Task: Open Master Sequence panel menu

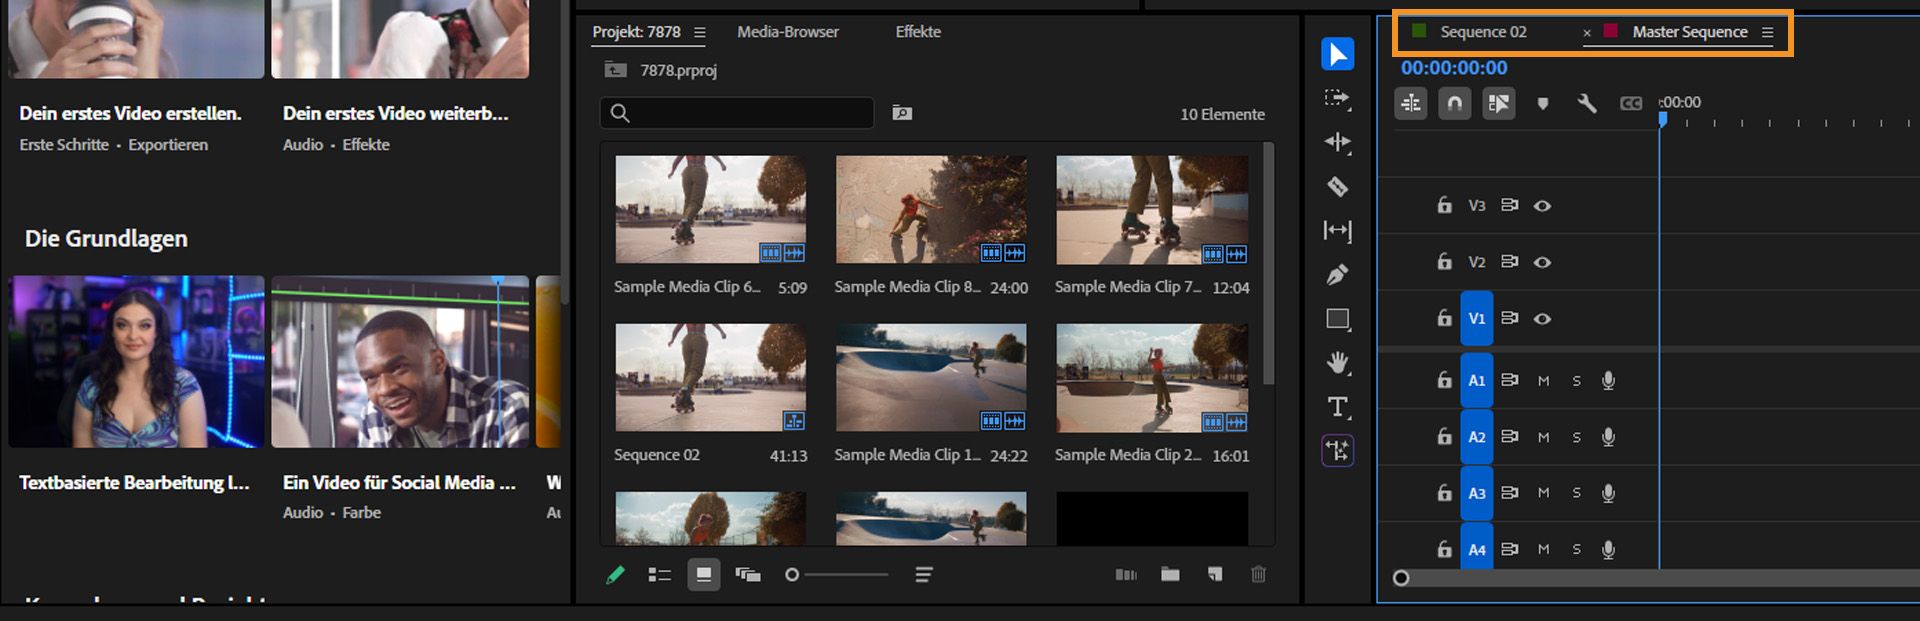Action: pos(1767,32)
